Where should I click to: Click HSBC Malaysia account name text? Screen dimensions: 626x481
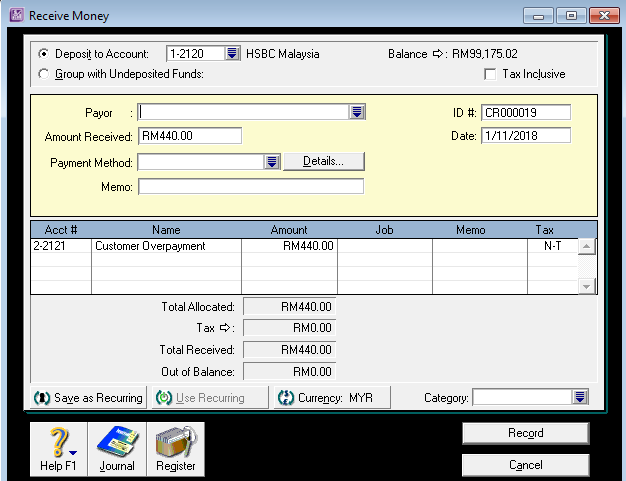tap(283, 54)
